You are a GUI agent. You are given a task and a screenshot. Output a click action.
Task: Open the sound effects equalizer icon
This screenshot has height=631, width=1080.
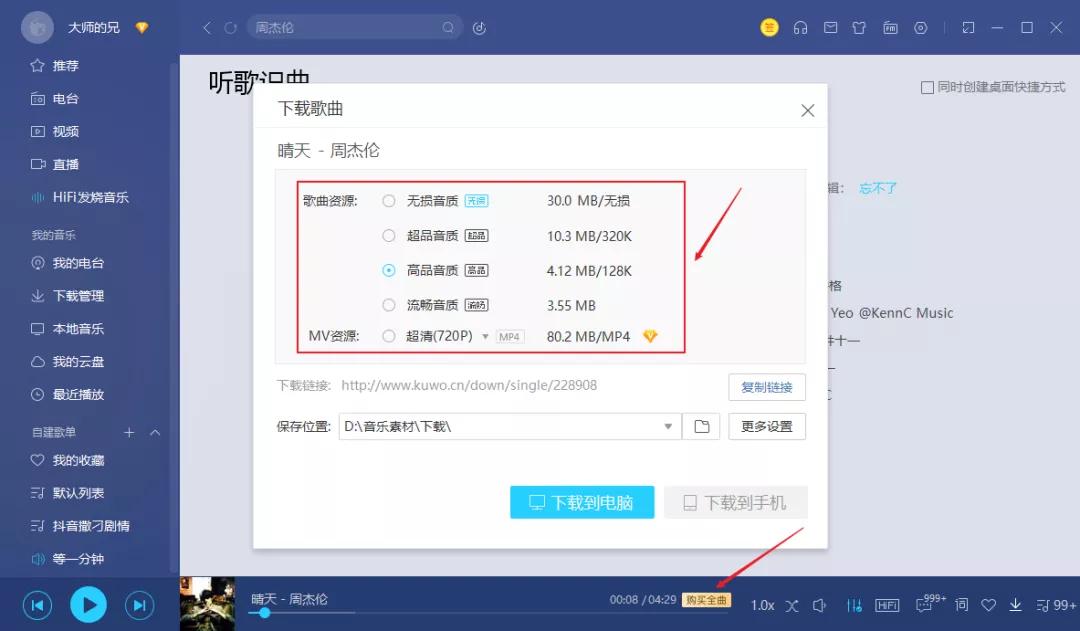tap(854, 605)
